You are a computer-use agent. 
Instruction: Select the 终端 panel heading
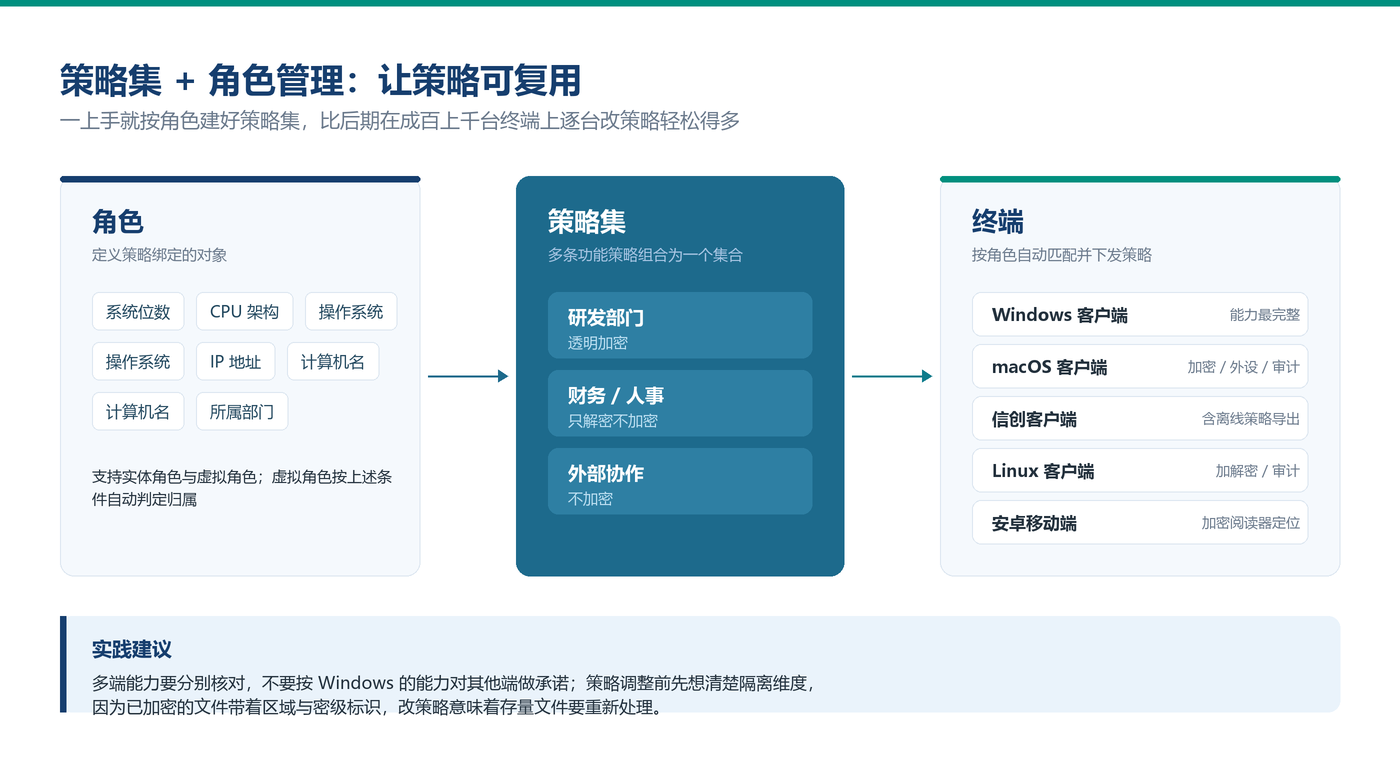tap(998, 221)
